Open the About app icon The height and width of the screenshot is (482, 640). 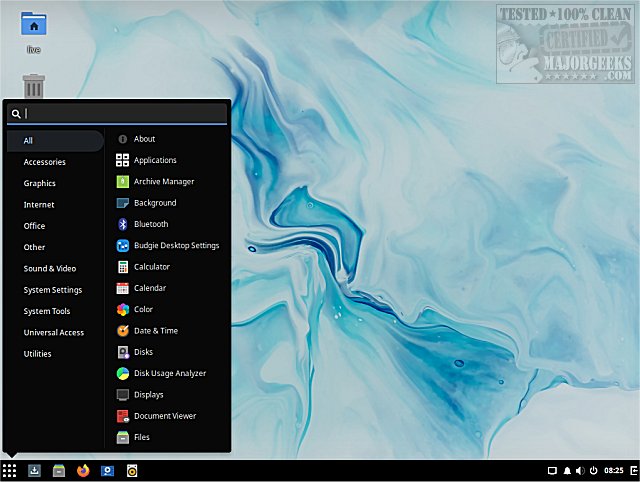[122, 139]
